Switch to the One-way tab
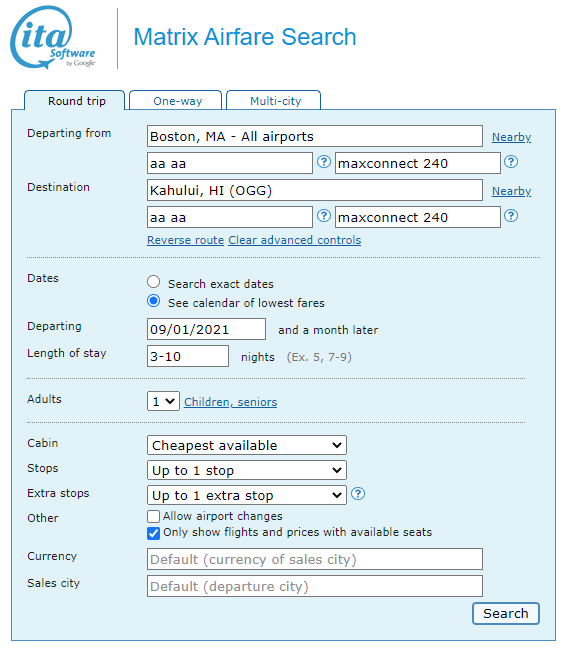This screenshot has height=671, width=565. [178, 101]
